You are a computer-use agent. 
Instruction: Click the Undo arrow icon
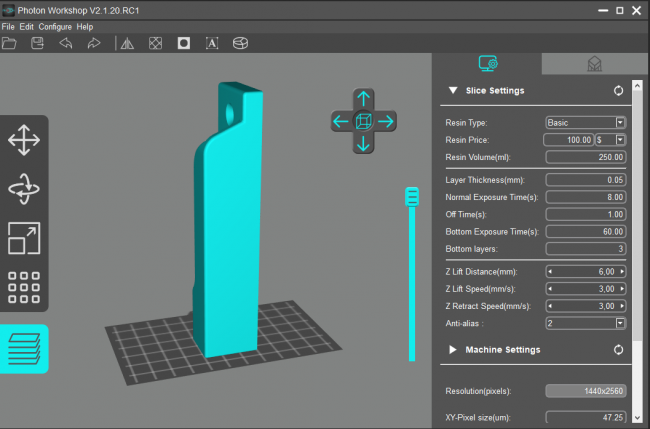click(66, 43)
